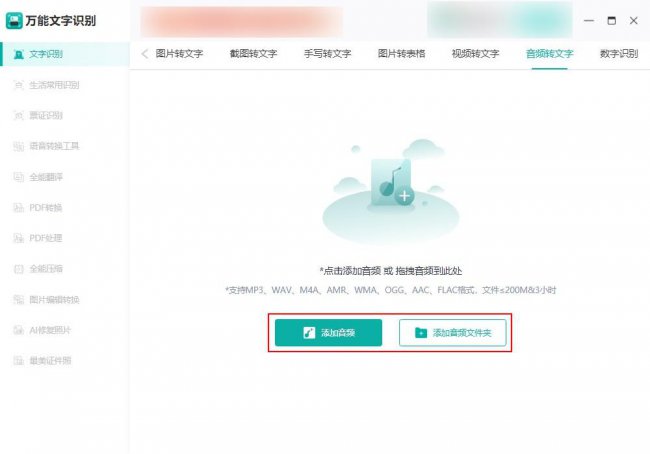Open 全能压缩 via its sidebar icon
The image size is (650, 454).
click(x=19, y=269)
